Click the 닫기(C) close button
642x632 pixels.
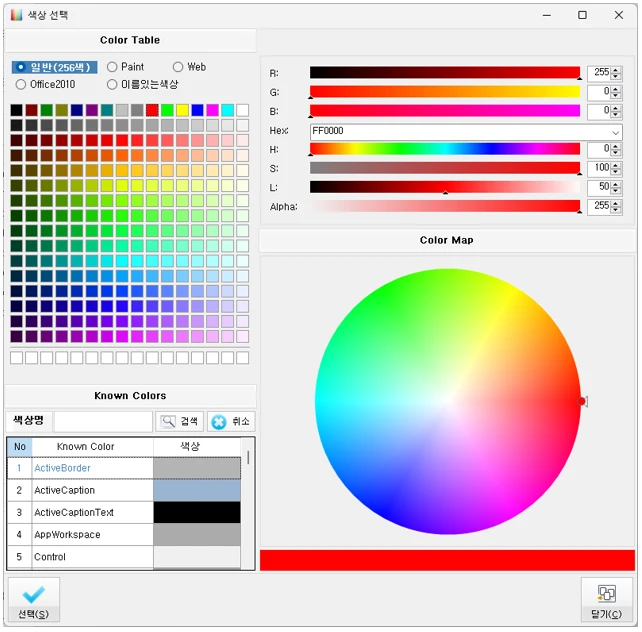click(606, 599)
